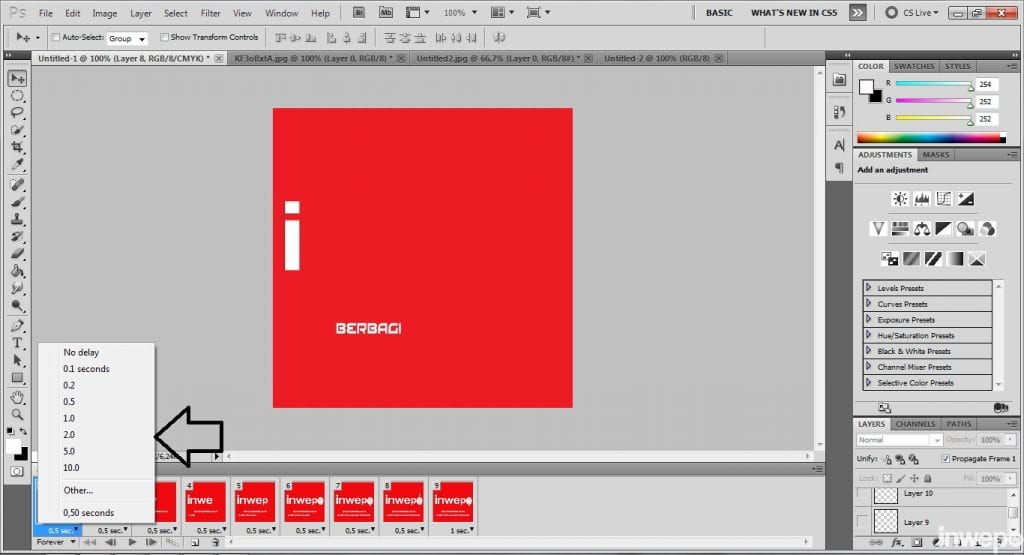Click the WHAT'S NEW IN CS5 workspace button
Viewport: 1024px width, 555px height.
click(792, 13)
